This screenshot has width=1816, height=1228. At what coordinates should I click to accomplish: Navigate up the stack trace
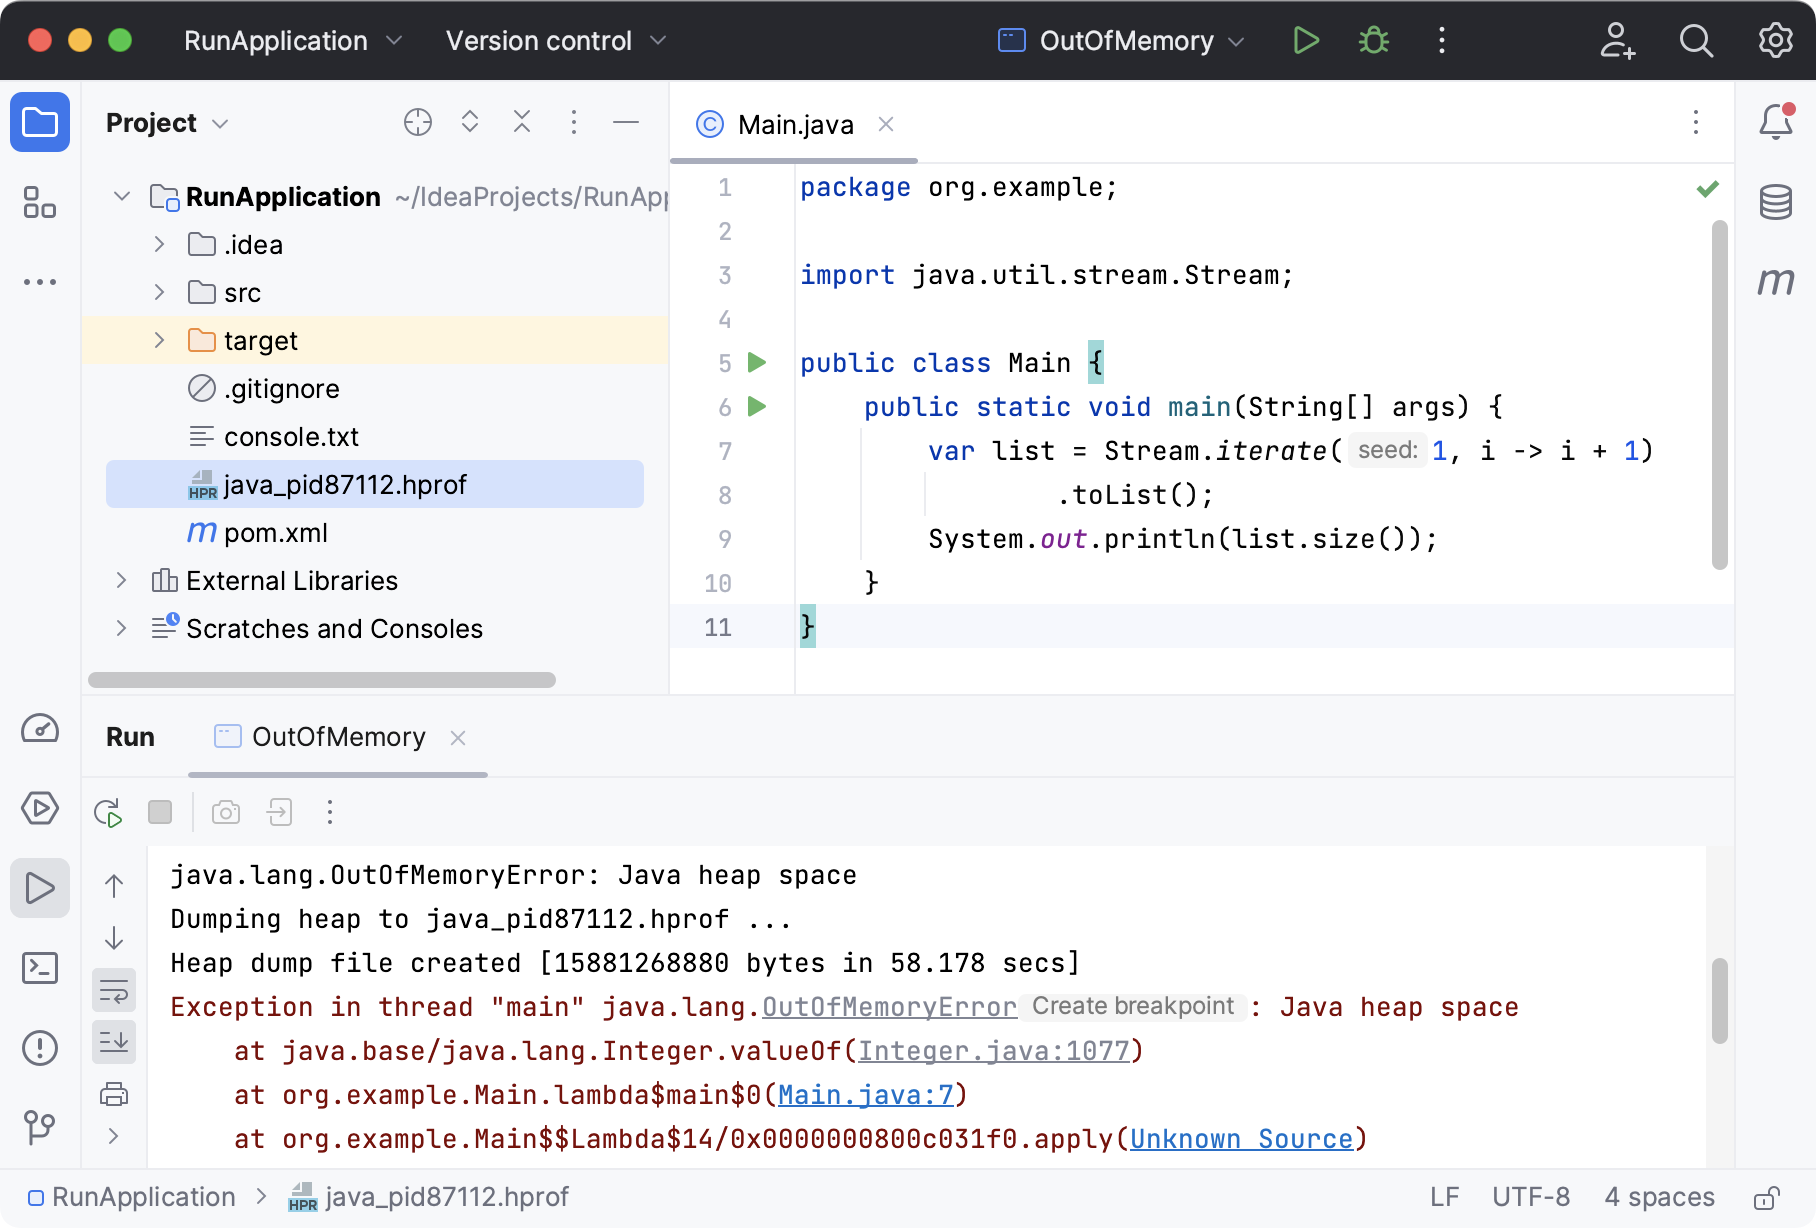tap(114, 886)
